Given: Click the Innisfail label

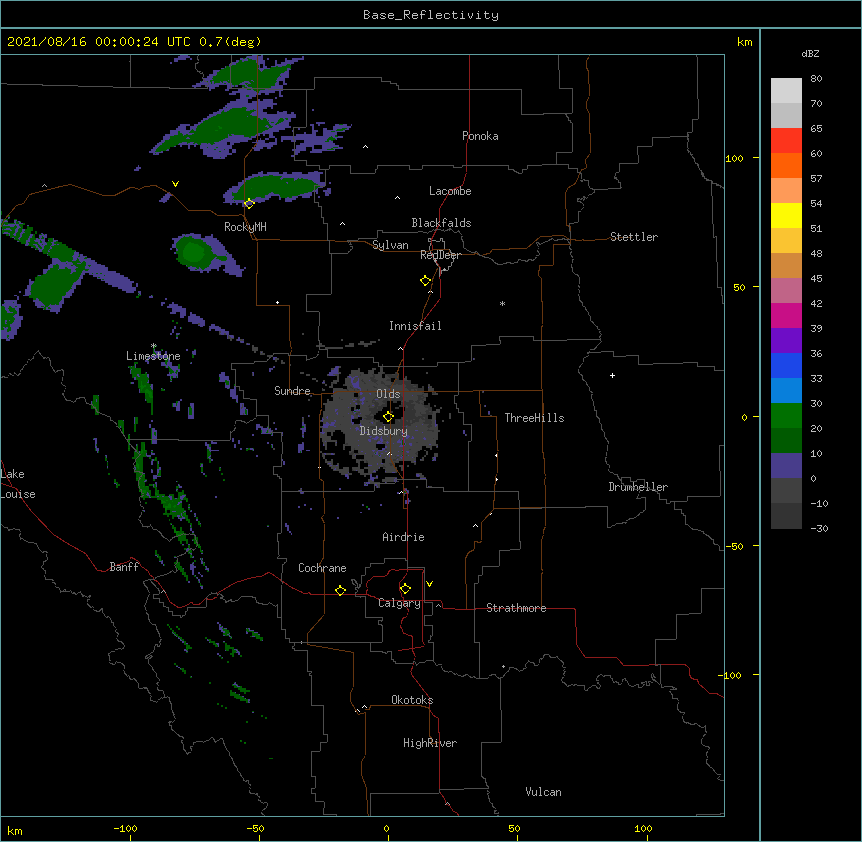Looking at the screenshot, I should [x=415, y=326].
